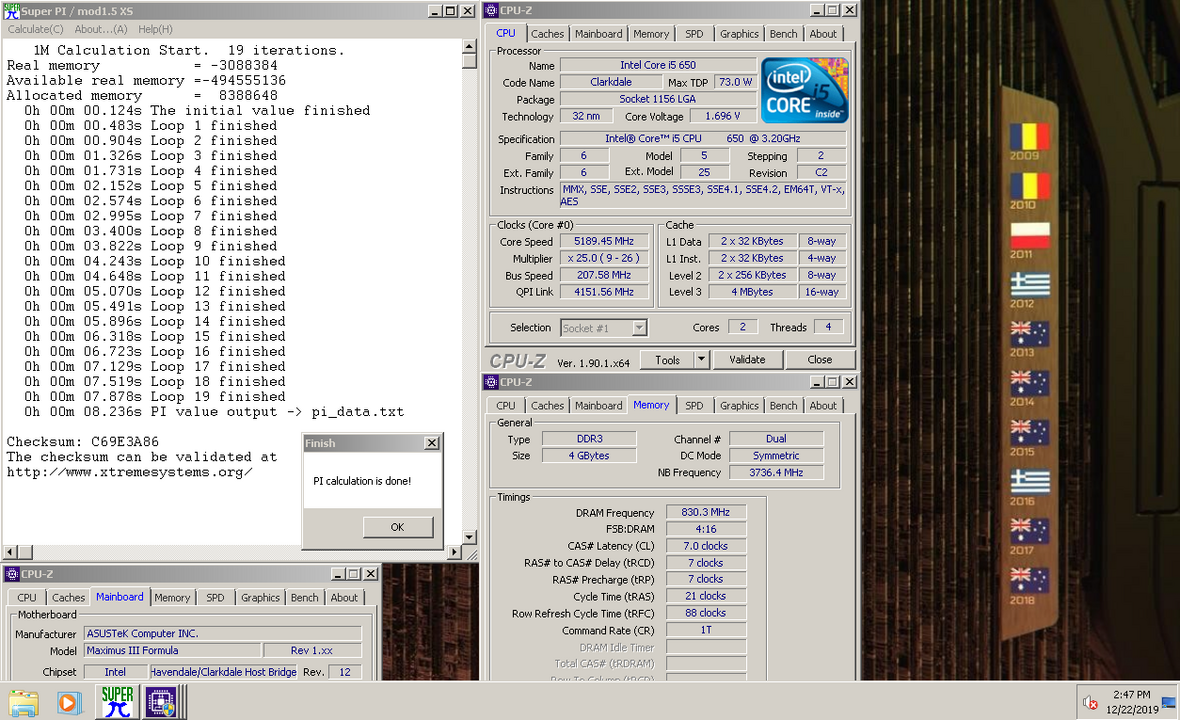Switch to CPU tab in the CPU-Z Mainboard window
This screenshot has height=720, width=1180.
pos(26,597)
